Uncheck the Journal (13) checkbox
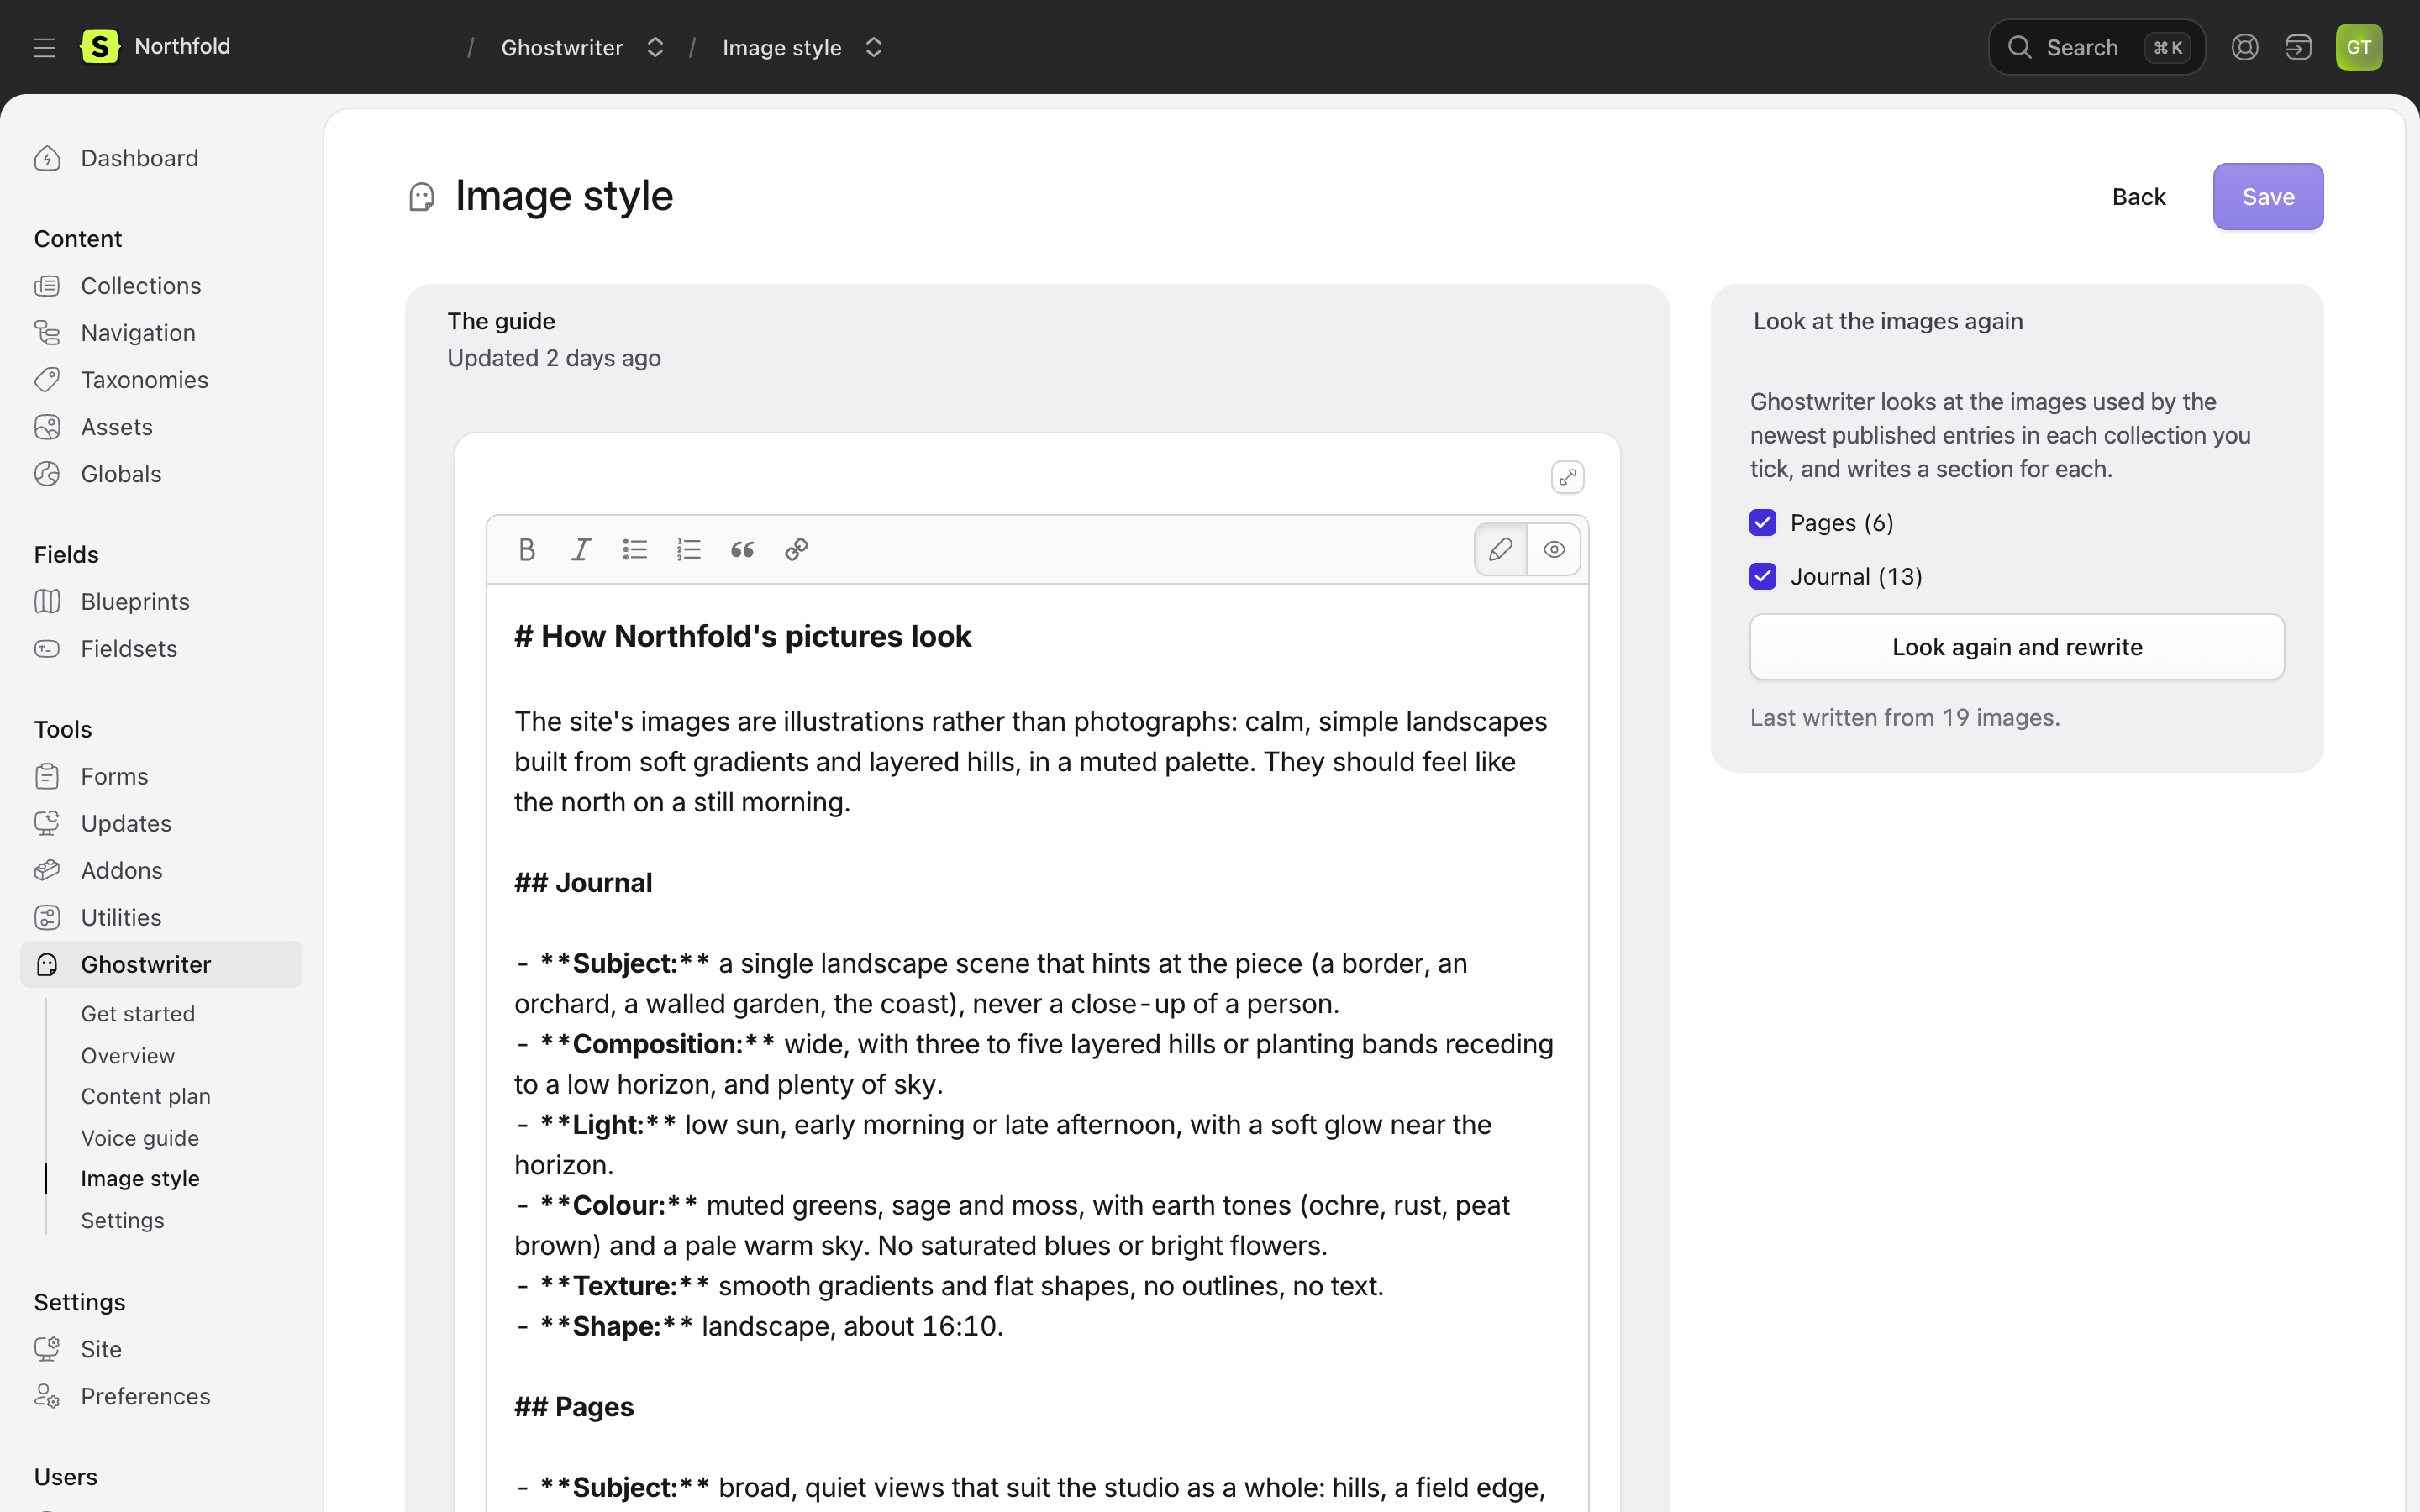The width and height of the screenshot is (2420, 1512). (x=1763, y=576)
